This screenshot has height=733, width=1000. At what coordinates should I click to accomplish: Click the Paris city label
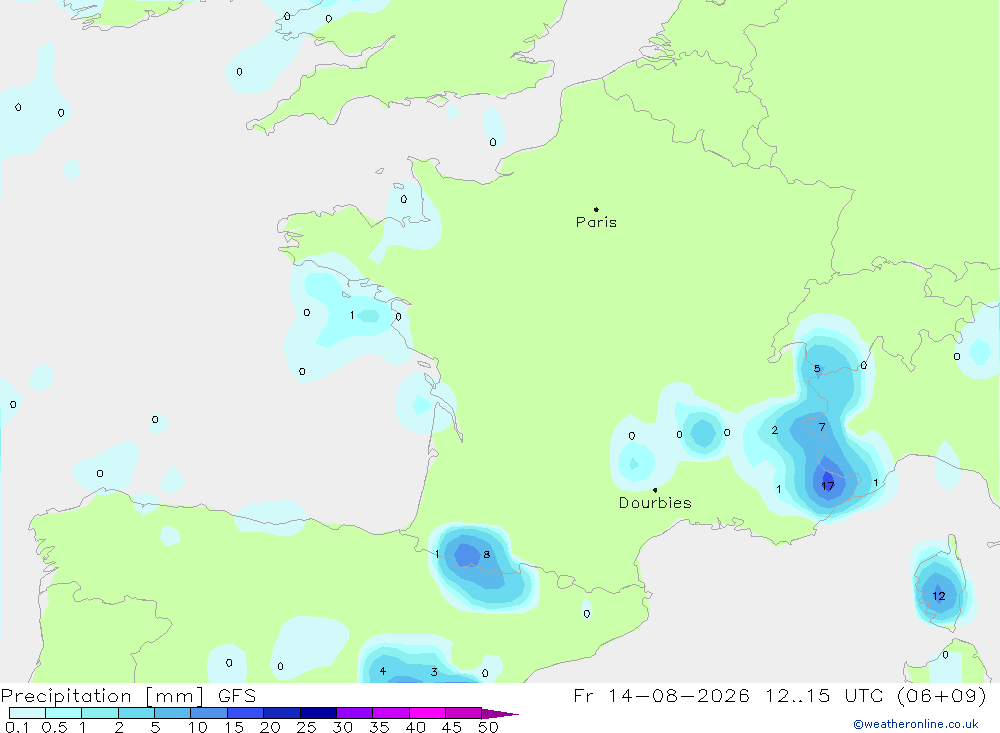click(x=596, y=222)
